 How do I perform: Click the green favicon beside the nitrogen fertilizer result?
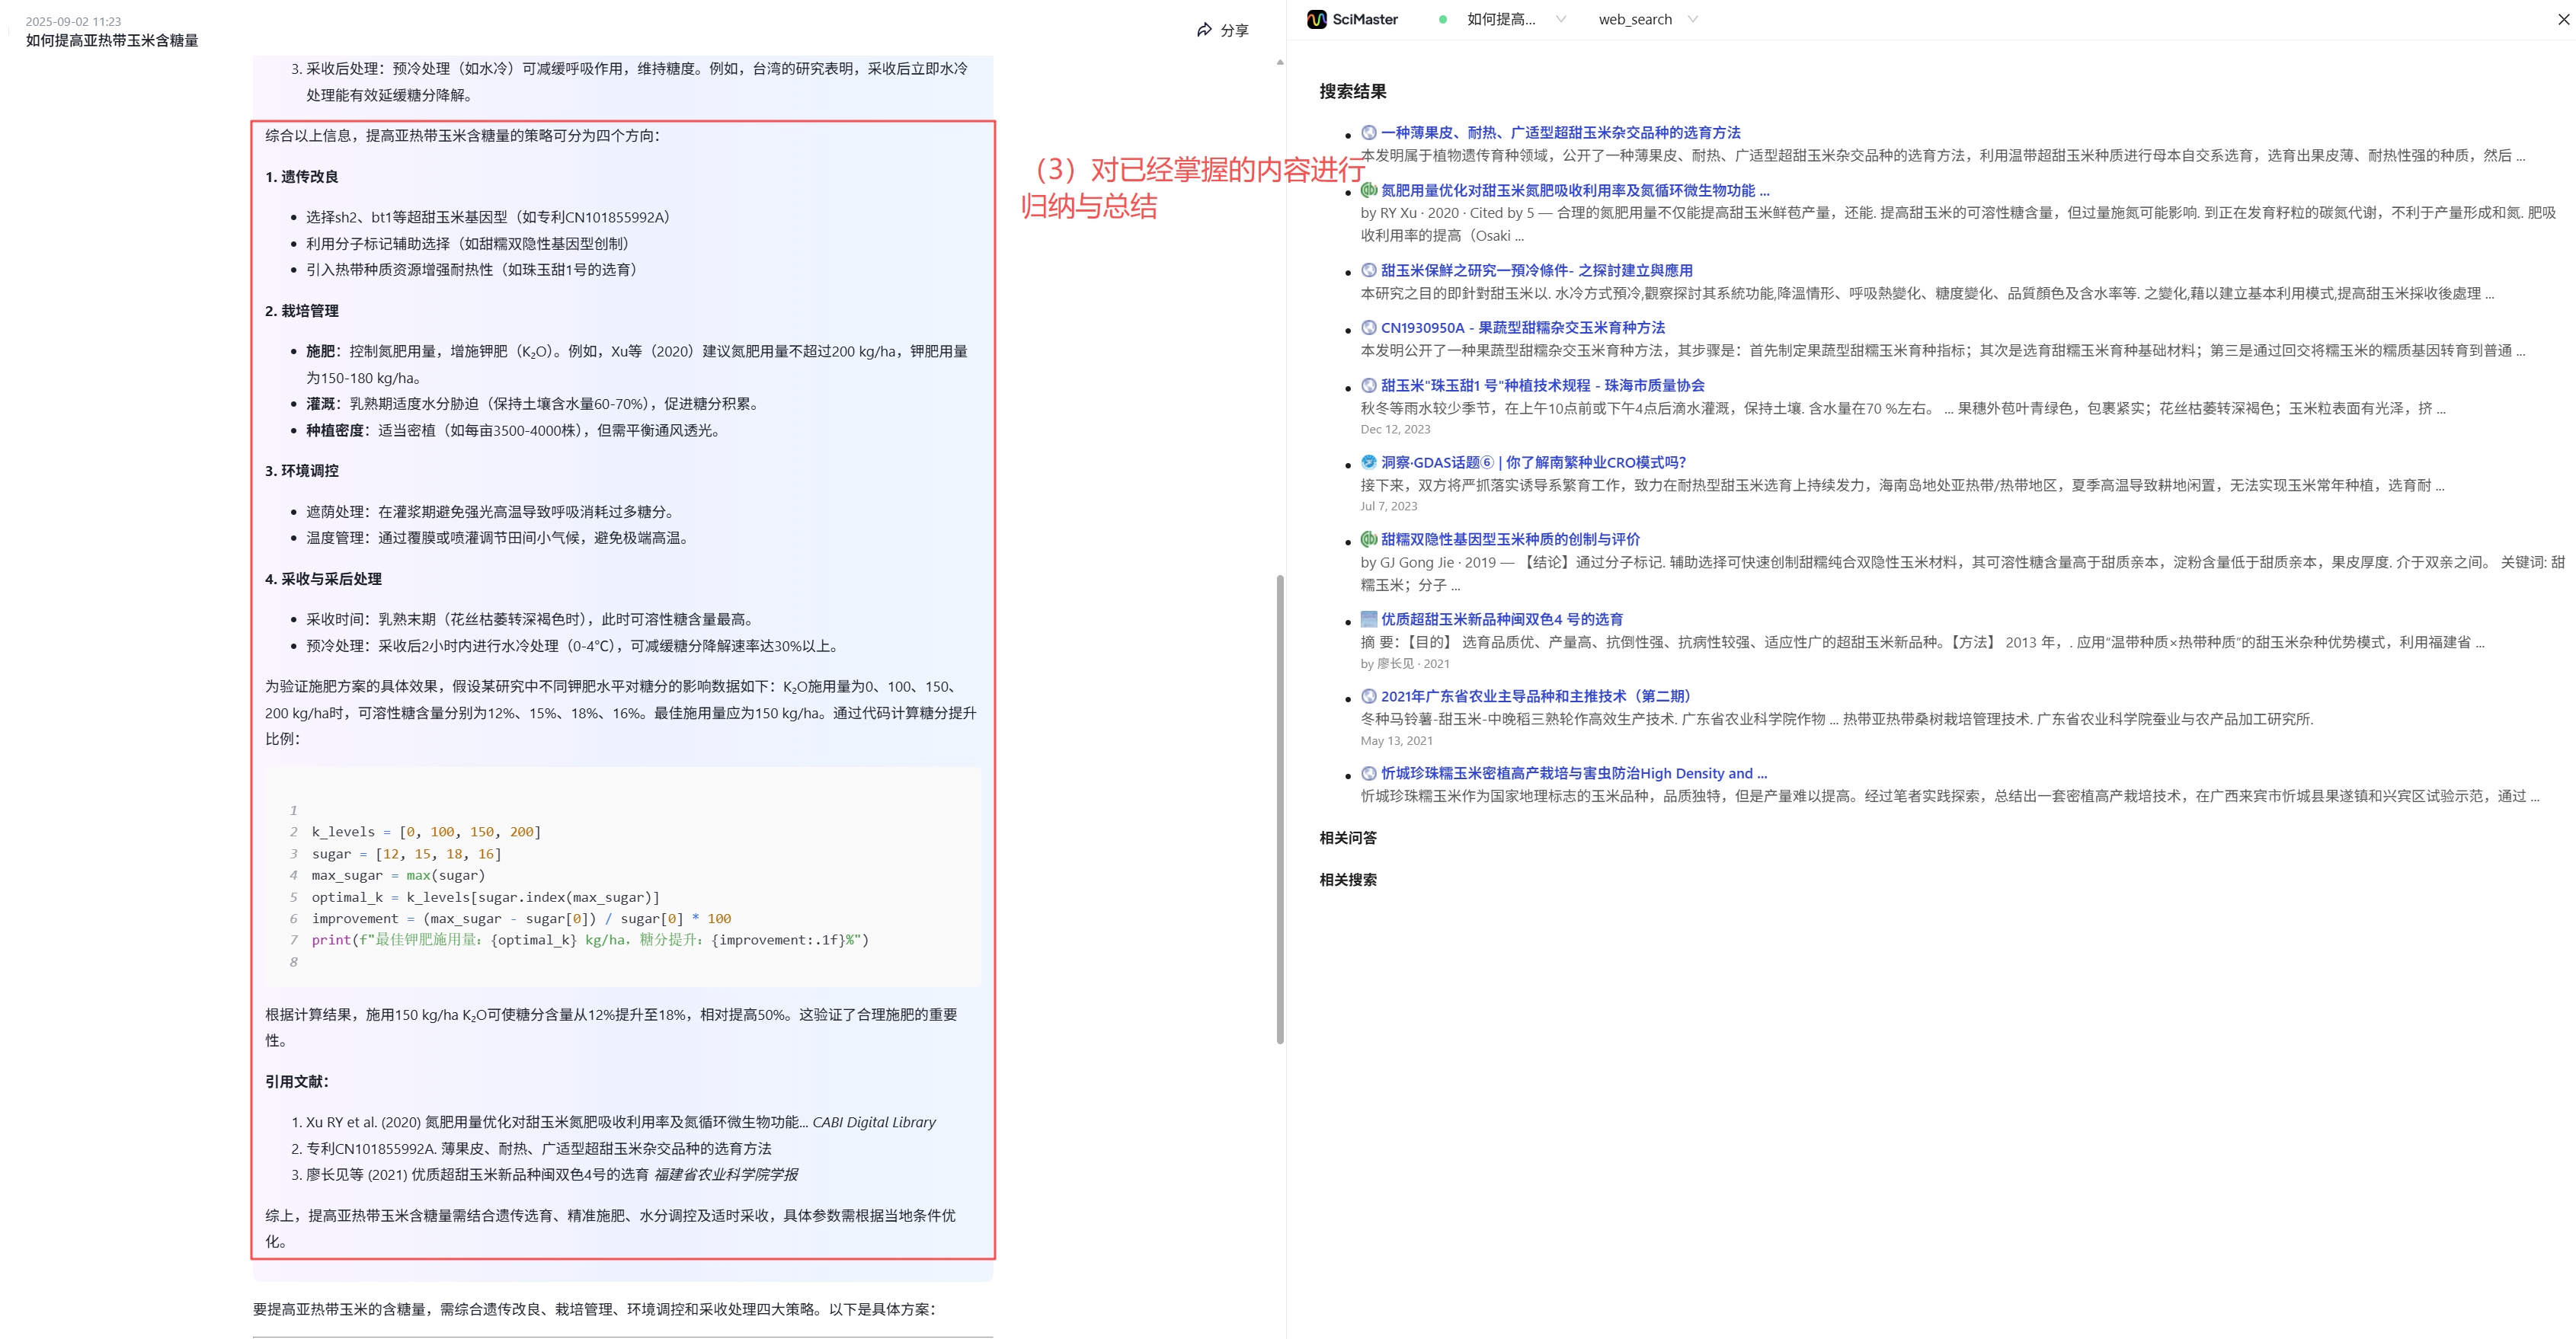click(1369, 190)
